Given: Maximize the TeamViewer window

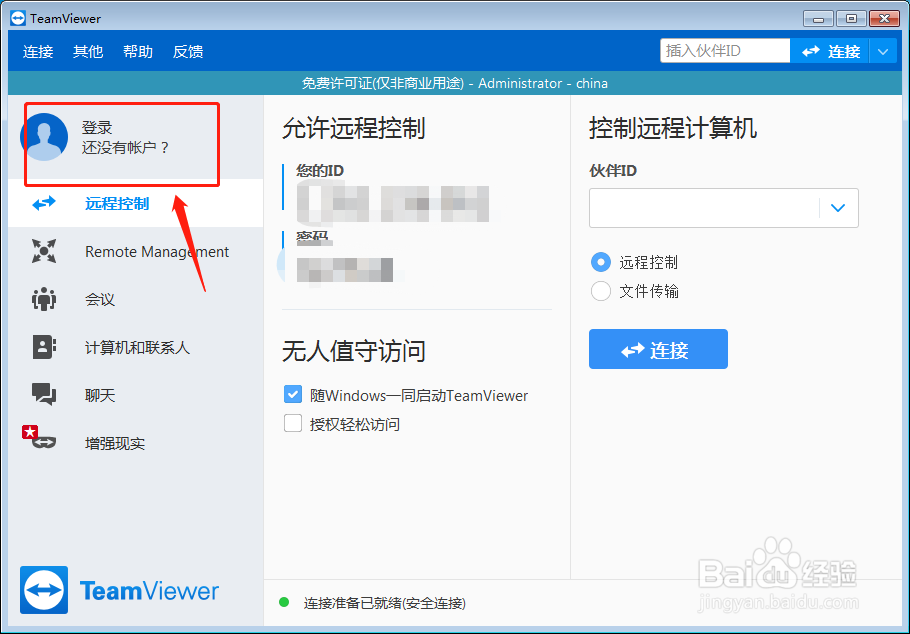Looking at the screenshot, I should click(x=851, y=19).
